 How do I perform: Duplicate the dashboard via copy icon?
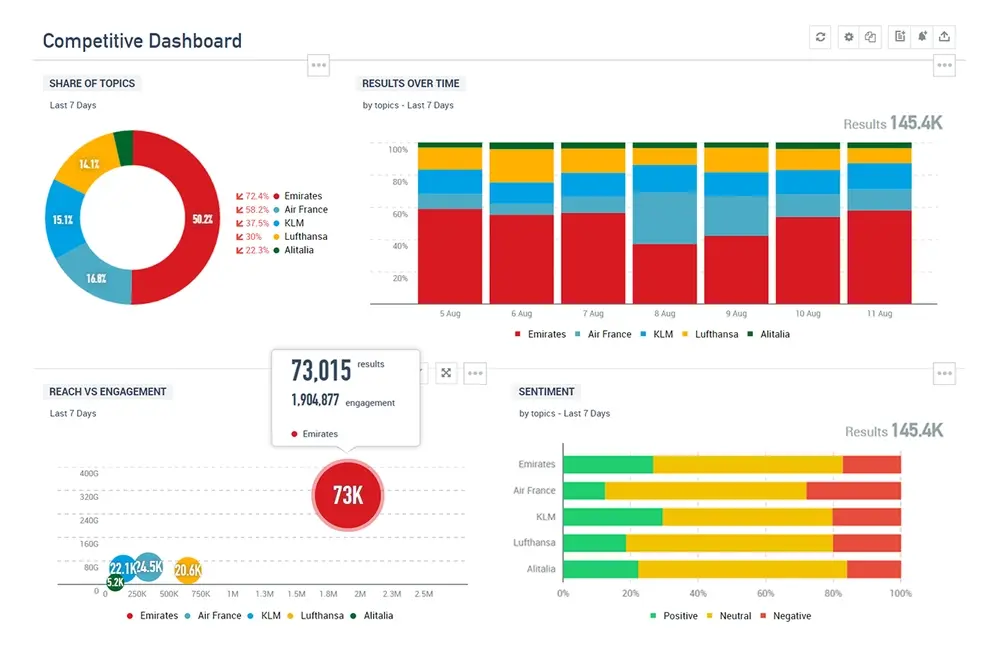(x=871, y=37)
